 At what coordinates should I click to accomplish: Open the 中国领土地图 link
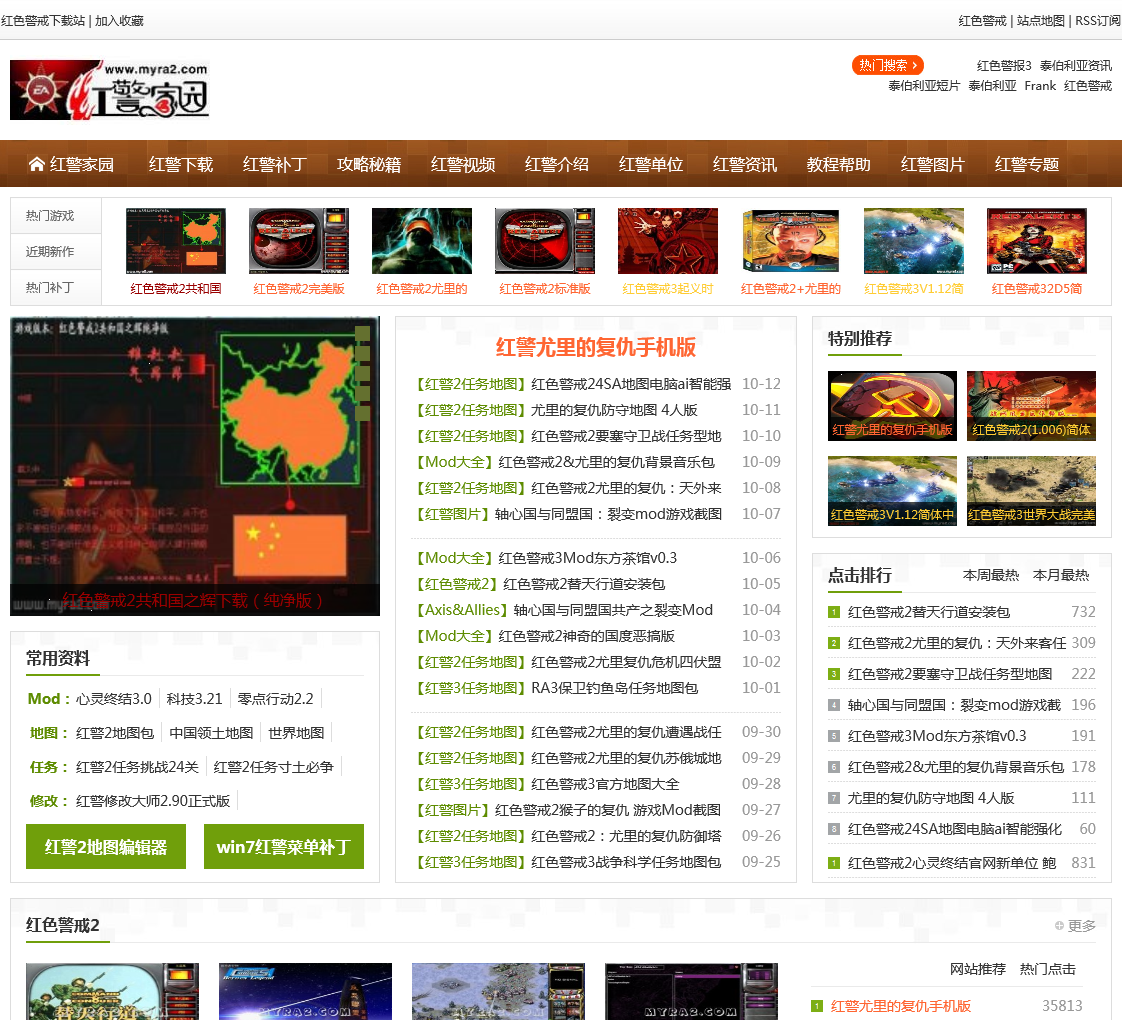click(x=211, y=733)
